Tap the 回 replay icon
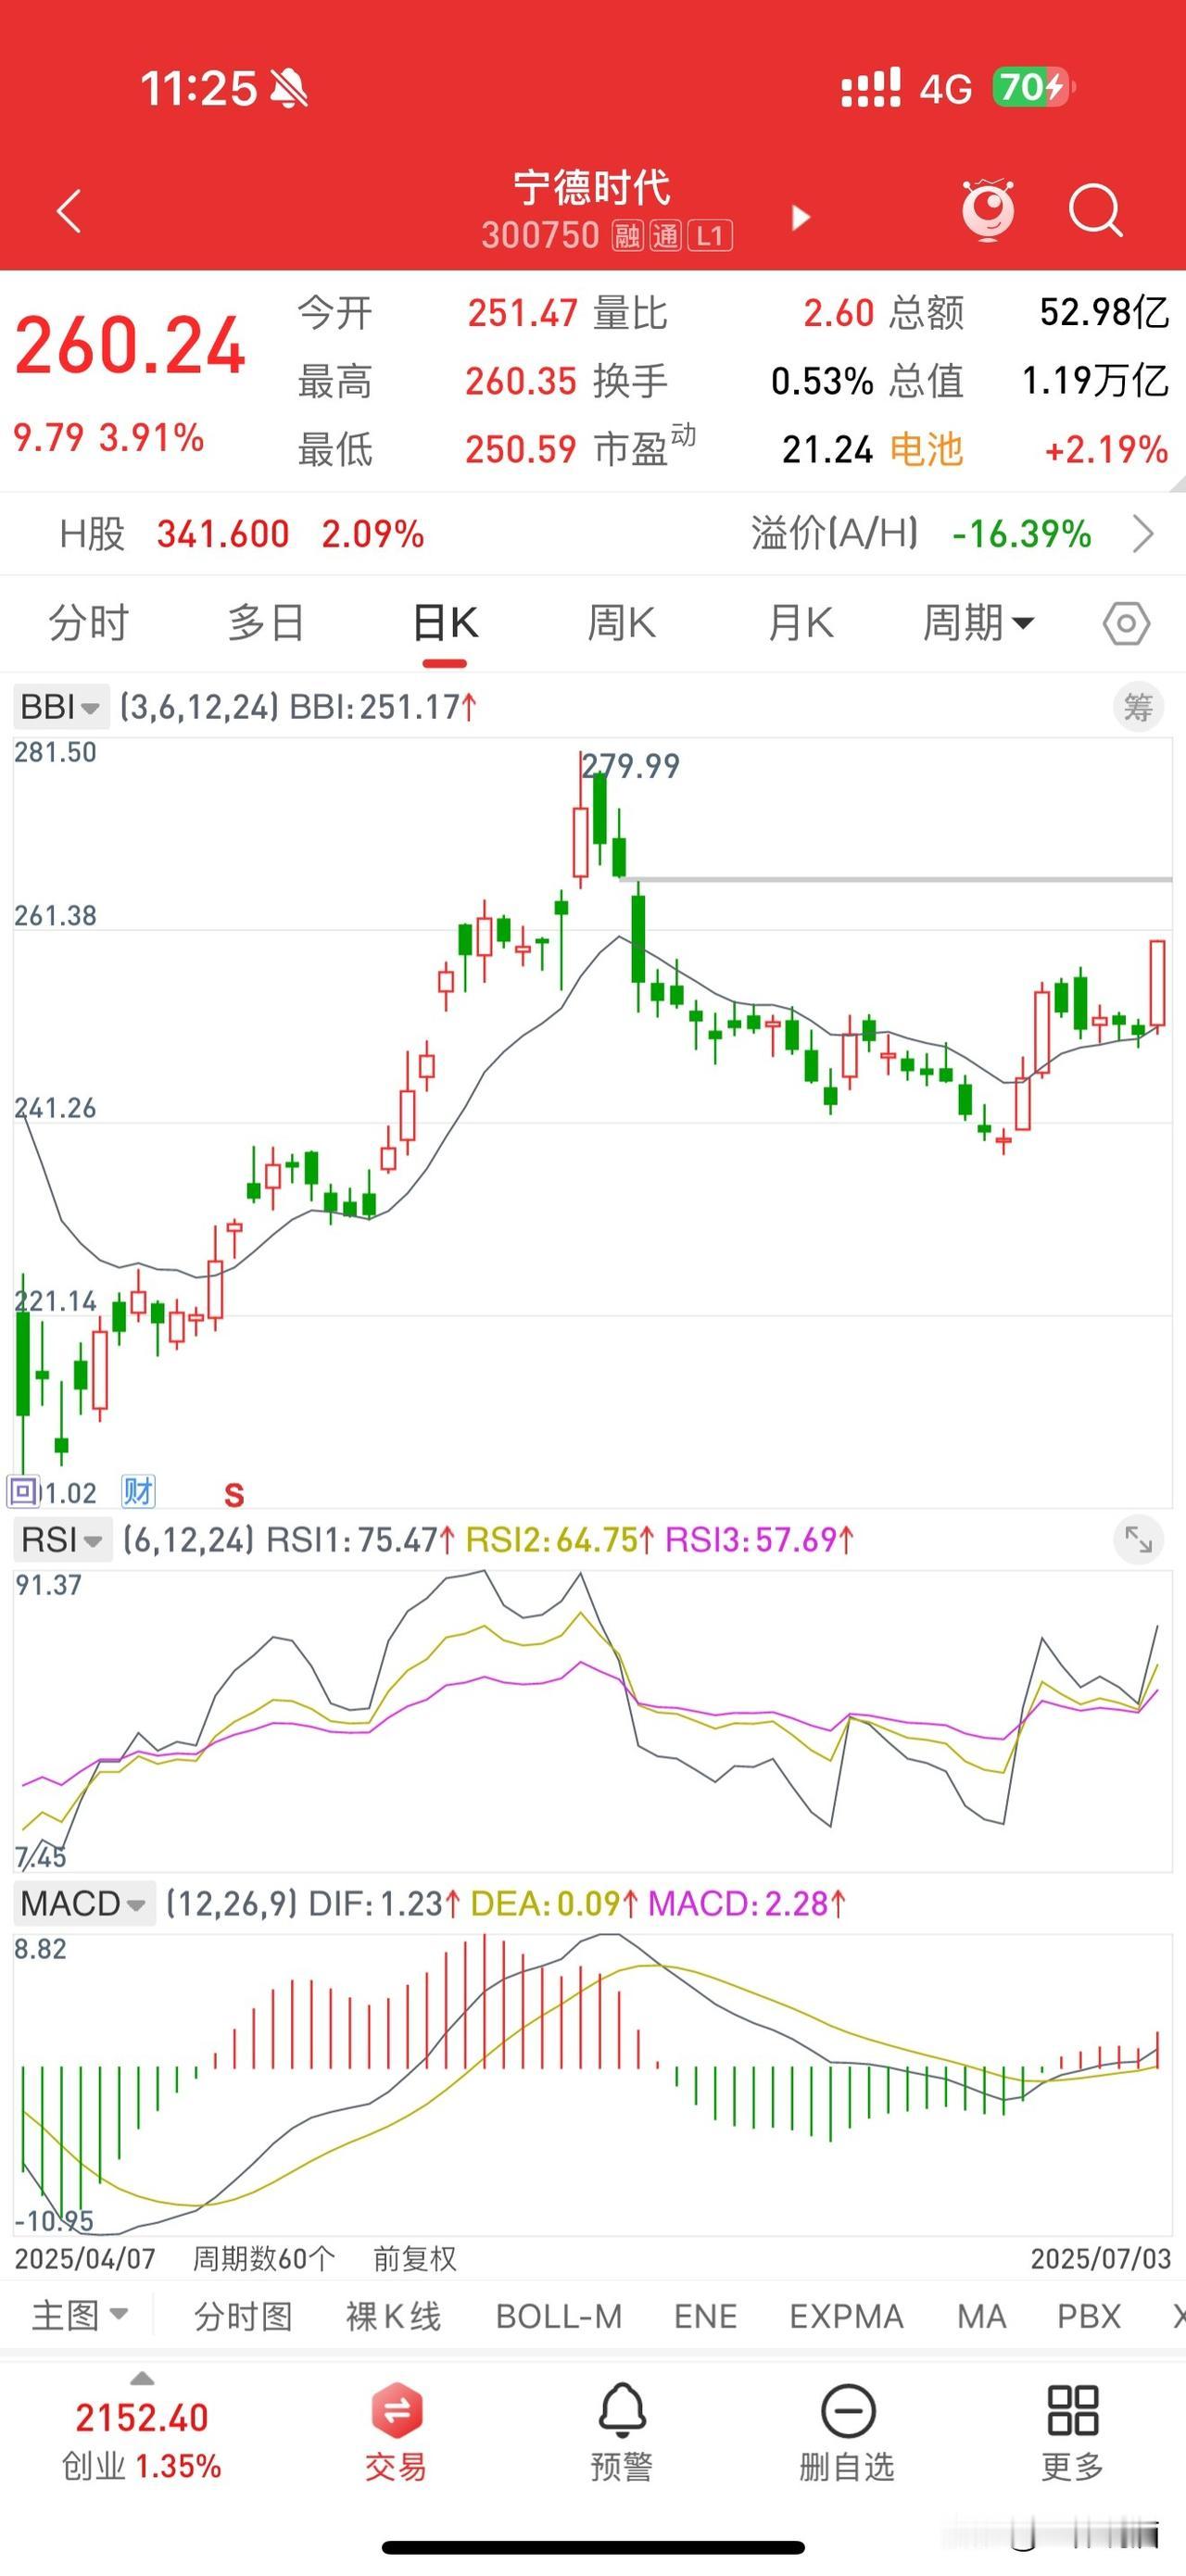Image resolution: width=1186 pixels, height=2576 pixels. (x=23, y=1492)
